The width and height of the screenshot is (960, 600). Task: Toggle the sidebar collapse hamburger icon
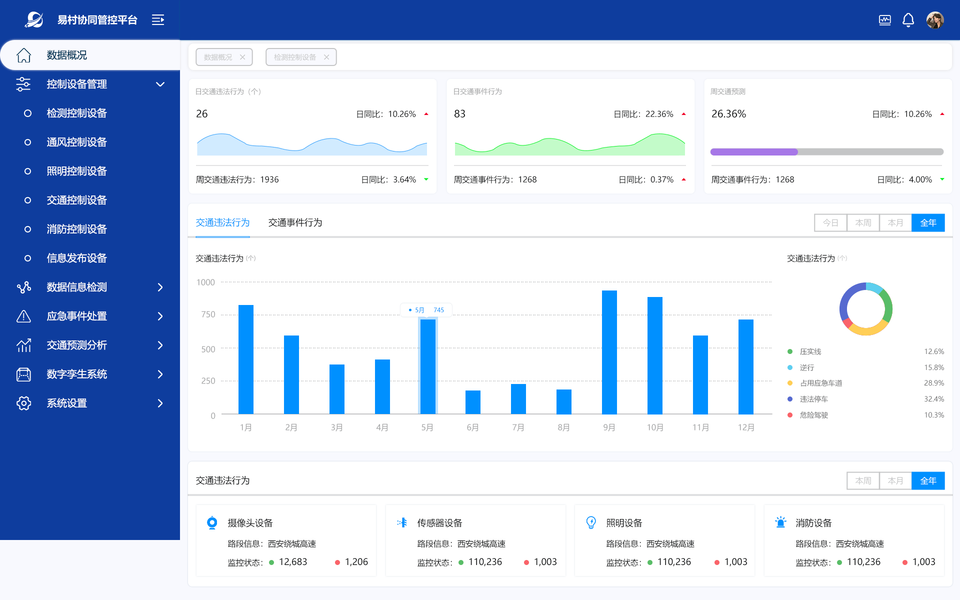click(158, 20)
